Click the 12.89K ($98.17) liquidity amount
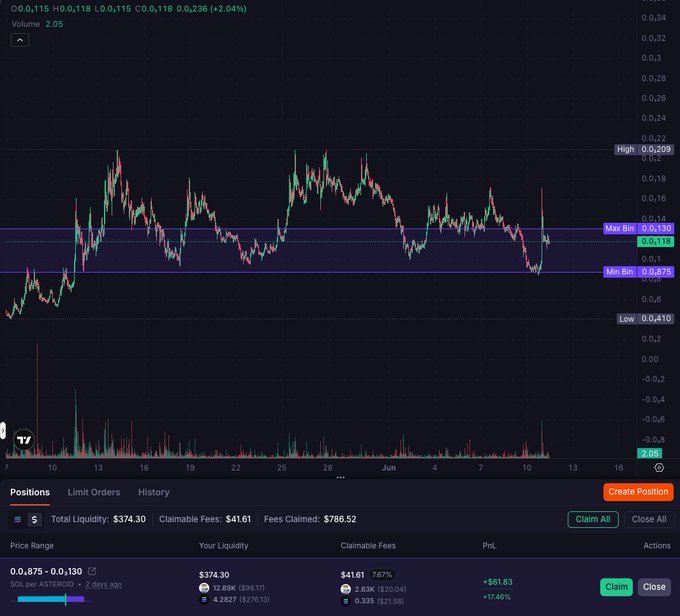 (239, 588)
